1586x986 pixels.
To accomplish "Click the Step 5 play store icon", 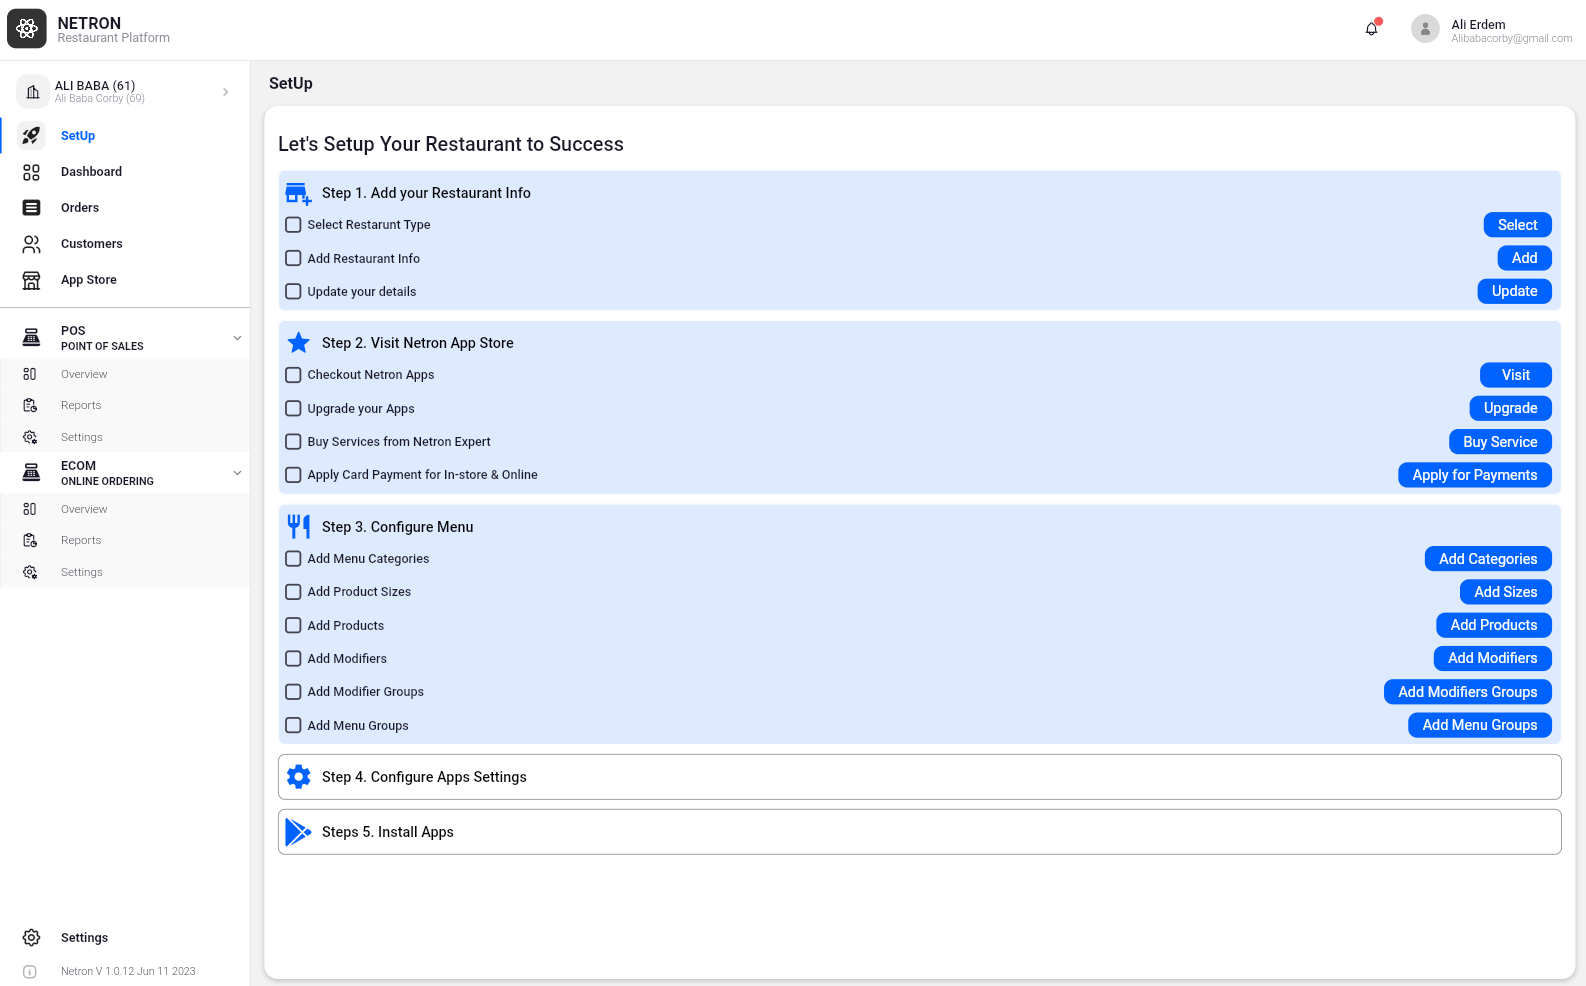I will point(298,832).
